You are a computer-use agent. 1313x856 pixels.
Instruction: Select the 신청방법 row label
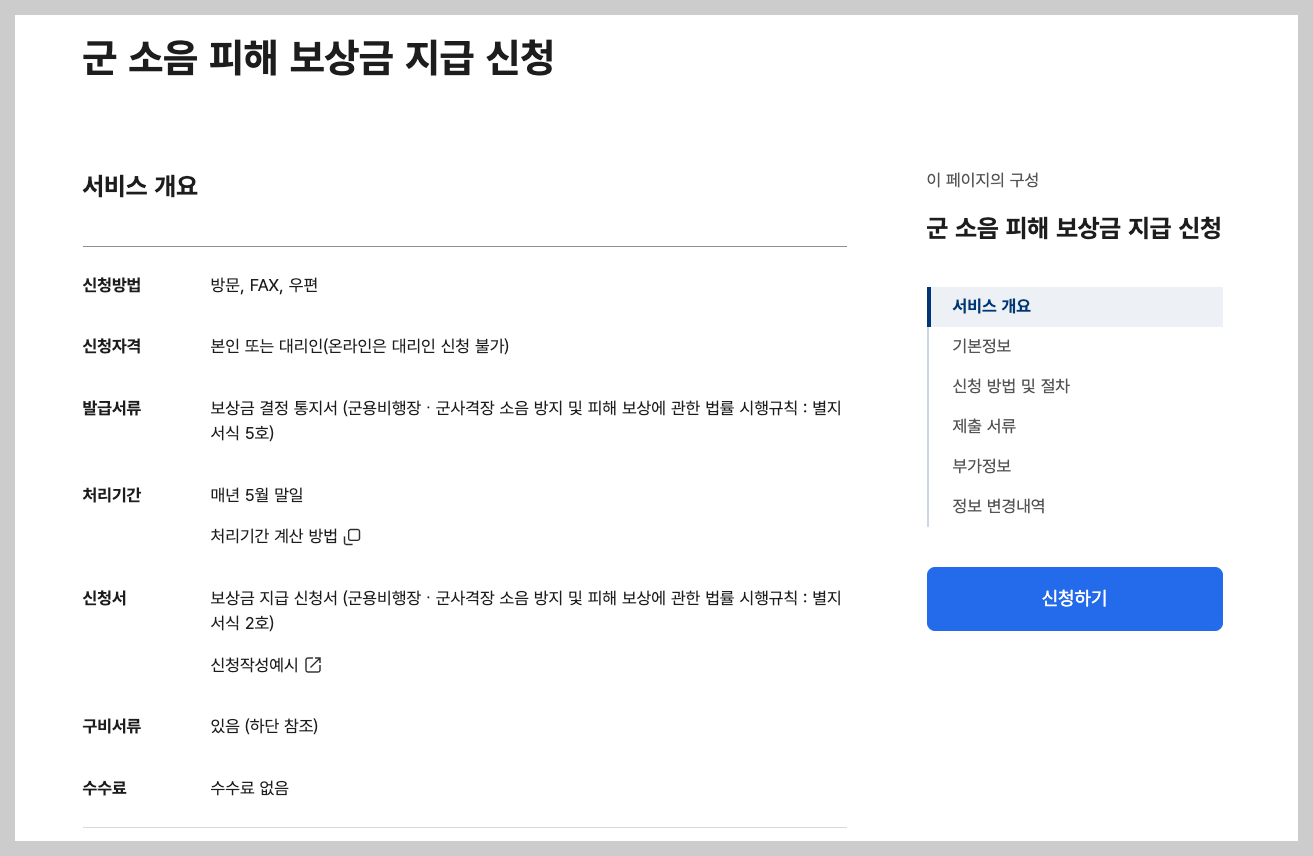coord(111,284)
